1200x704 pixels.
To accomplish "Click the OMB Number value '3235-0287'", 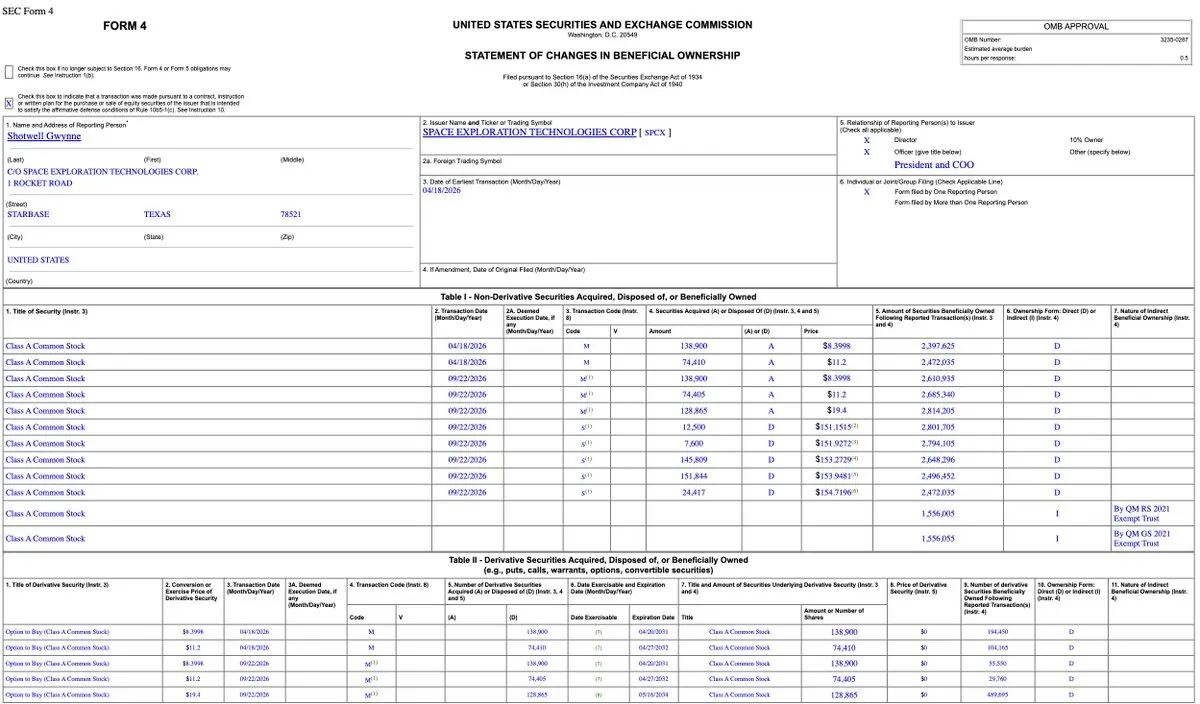I will tap(1174, 39).
